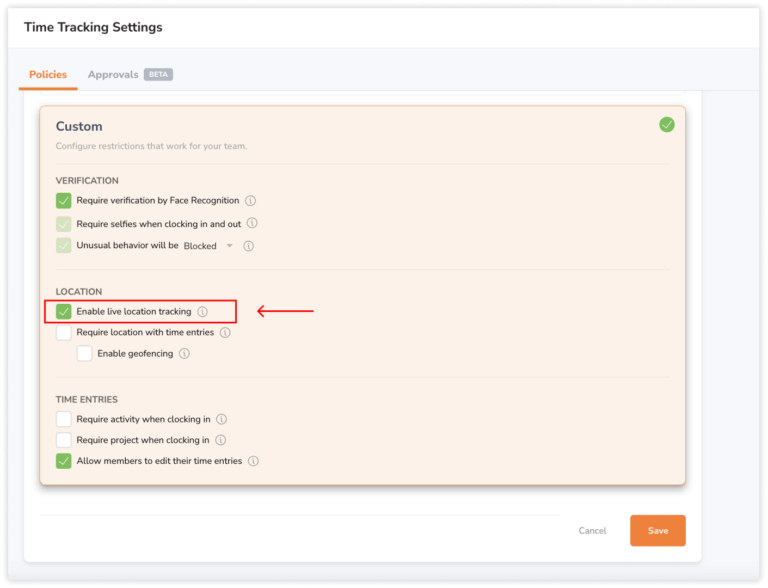This screenshot has height=588, width=768.
Task: Open info icon for Face Recognition verification
Action: coord(250,200)
